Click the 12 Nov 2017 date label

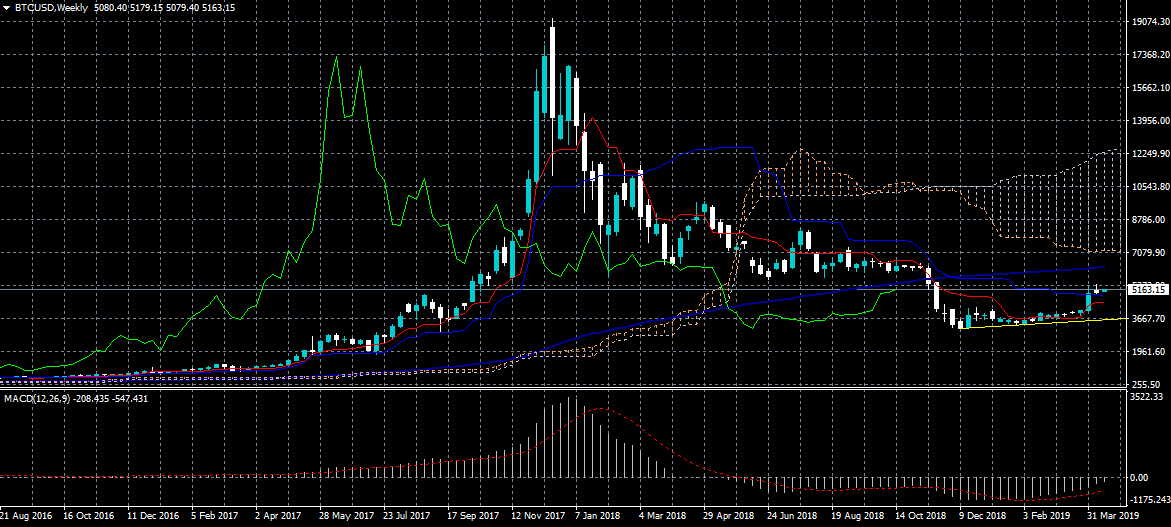pyautogui.click(x=537, y=517)
